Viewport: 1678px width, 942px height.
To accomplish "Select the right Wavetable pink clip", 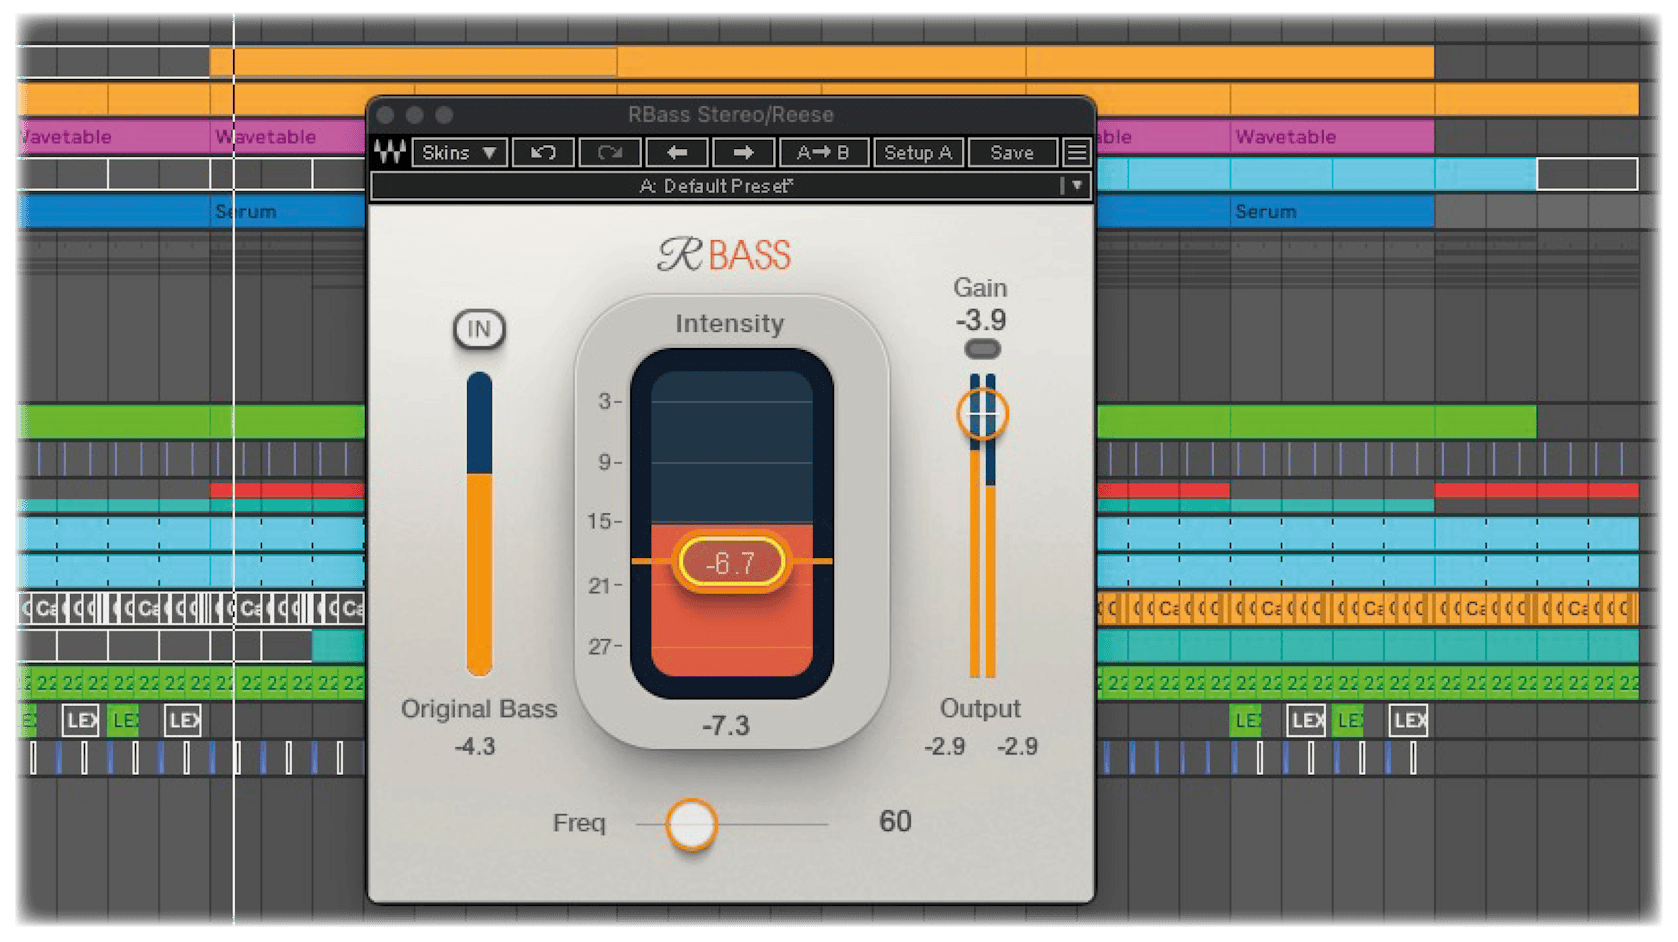I will [1331, 136].
